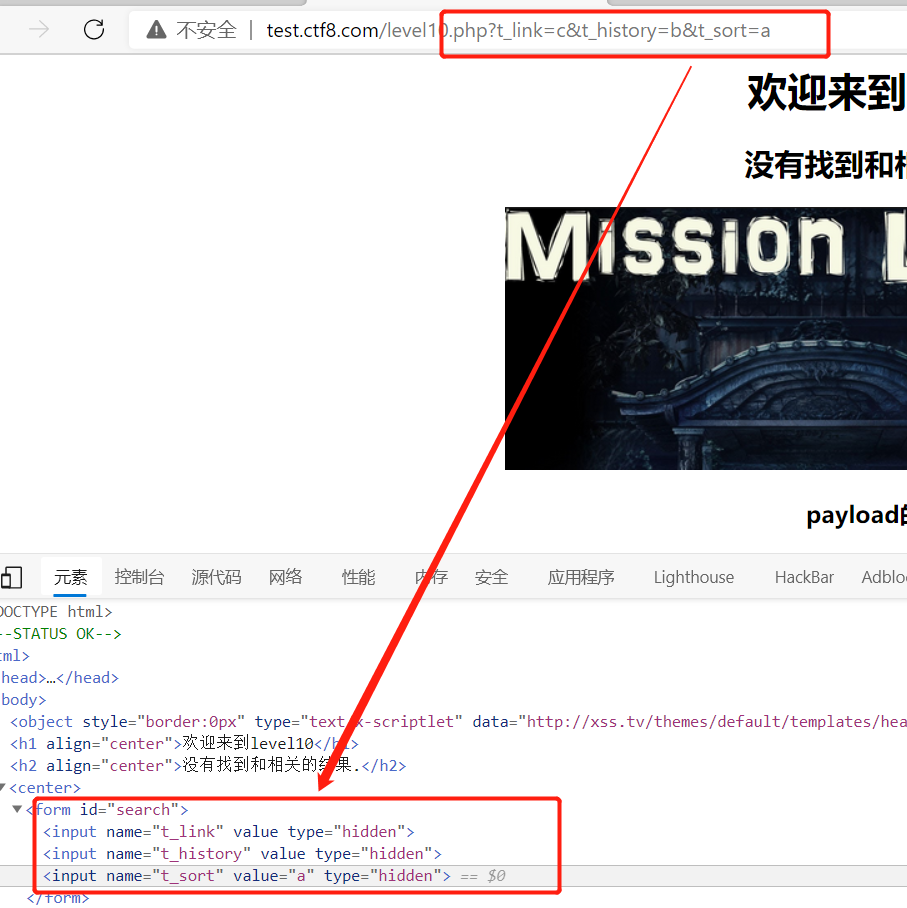Click the not-secure warning triangle icon
The width and height of the screenshot is (907, 908).
tap(156, 30)
